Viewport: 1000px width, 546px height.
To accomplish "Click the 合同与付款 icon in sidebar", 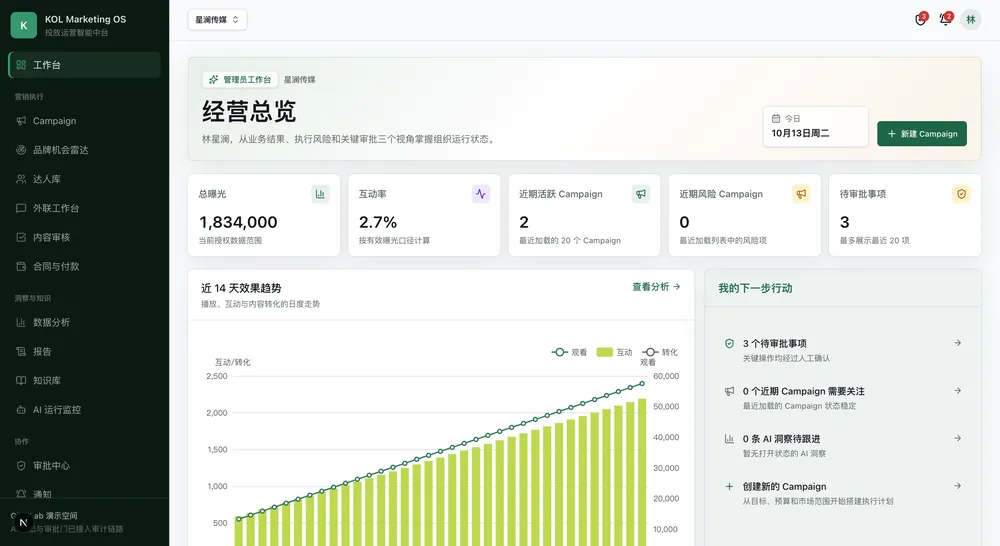I will [x=21, y=267].
